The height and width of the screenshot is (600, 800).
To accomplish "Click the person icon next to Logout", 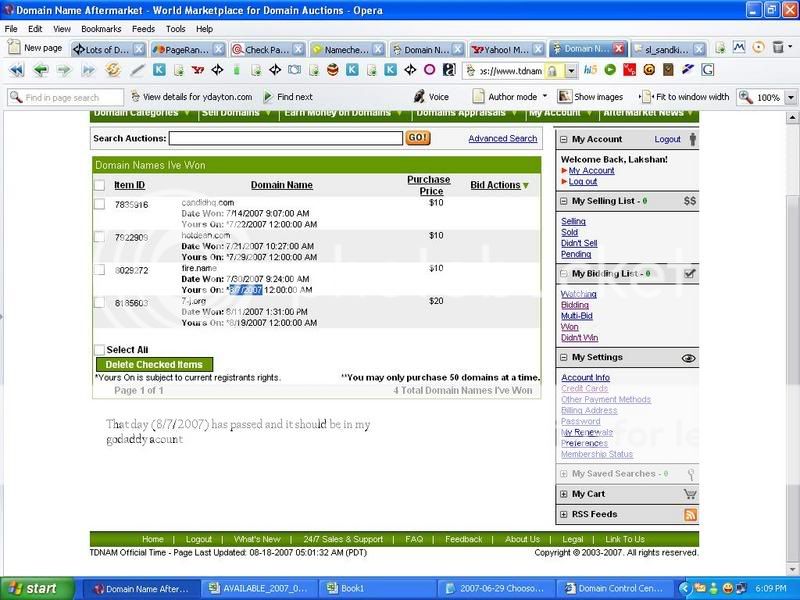I will pyautogui.click(x=692, y=139).
